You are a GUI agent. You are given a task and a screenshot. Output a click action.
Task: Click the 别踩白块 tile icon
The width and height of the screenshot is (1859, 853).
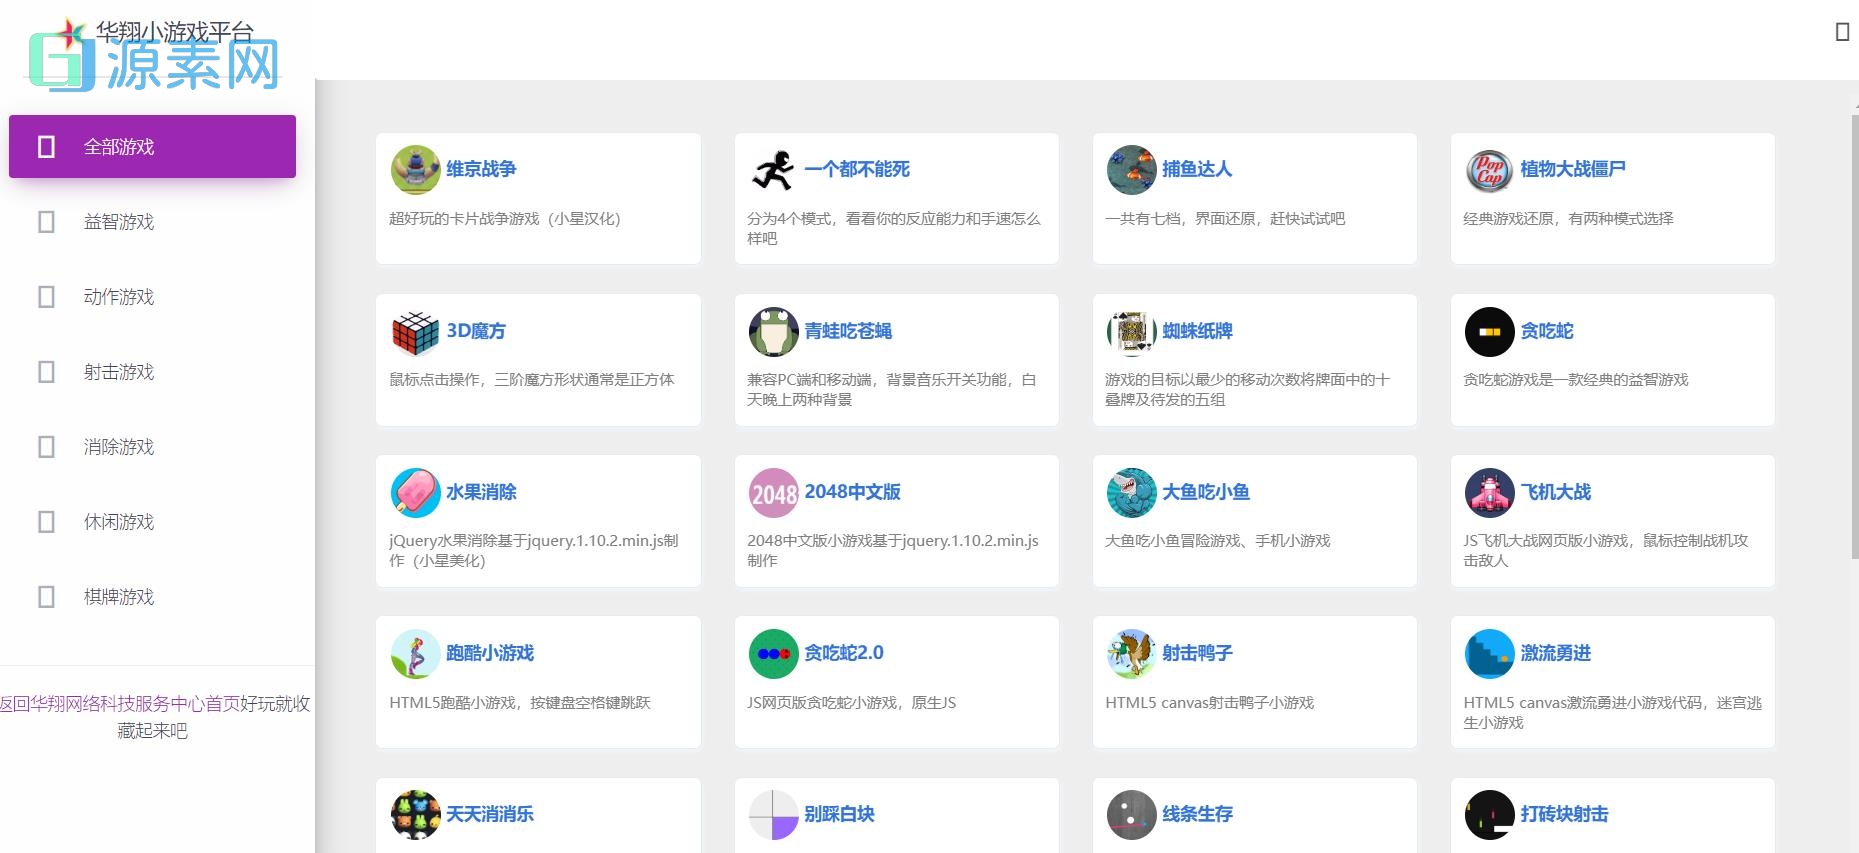[773, 815]
